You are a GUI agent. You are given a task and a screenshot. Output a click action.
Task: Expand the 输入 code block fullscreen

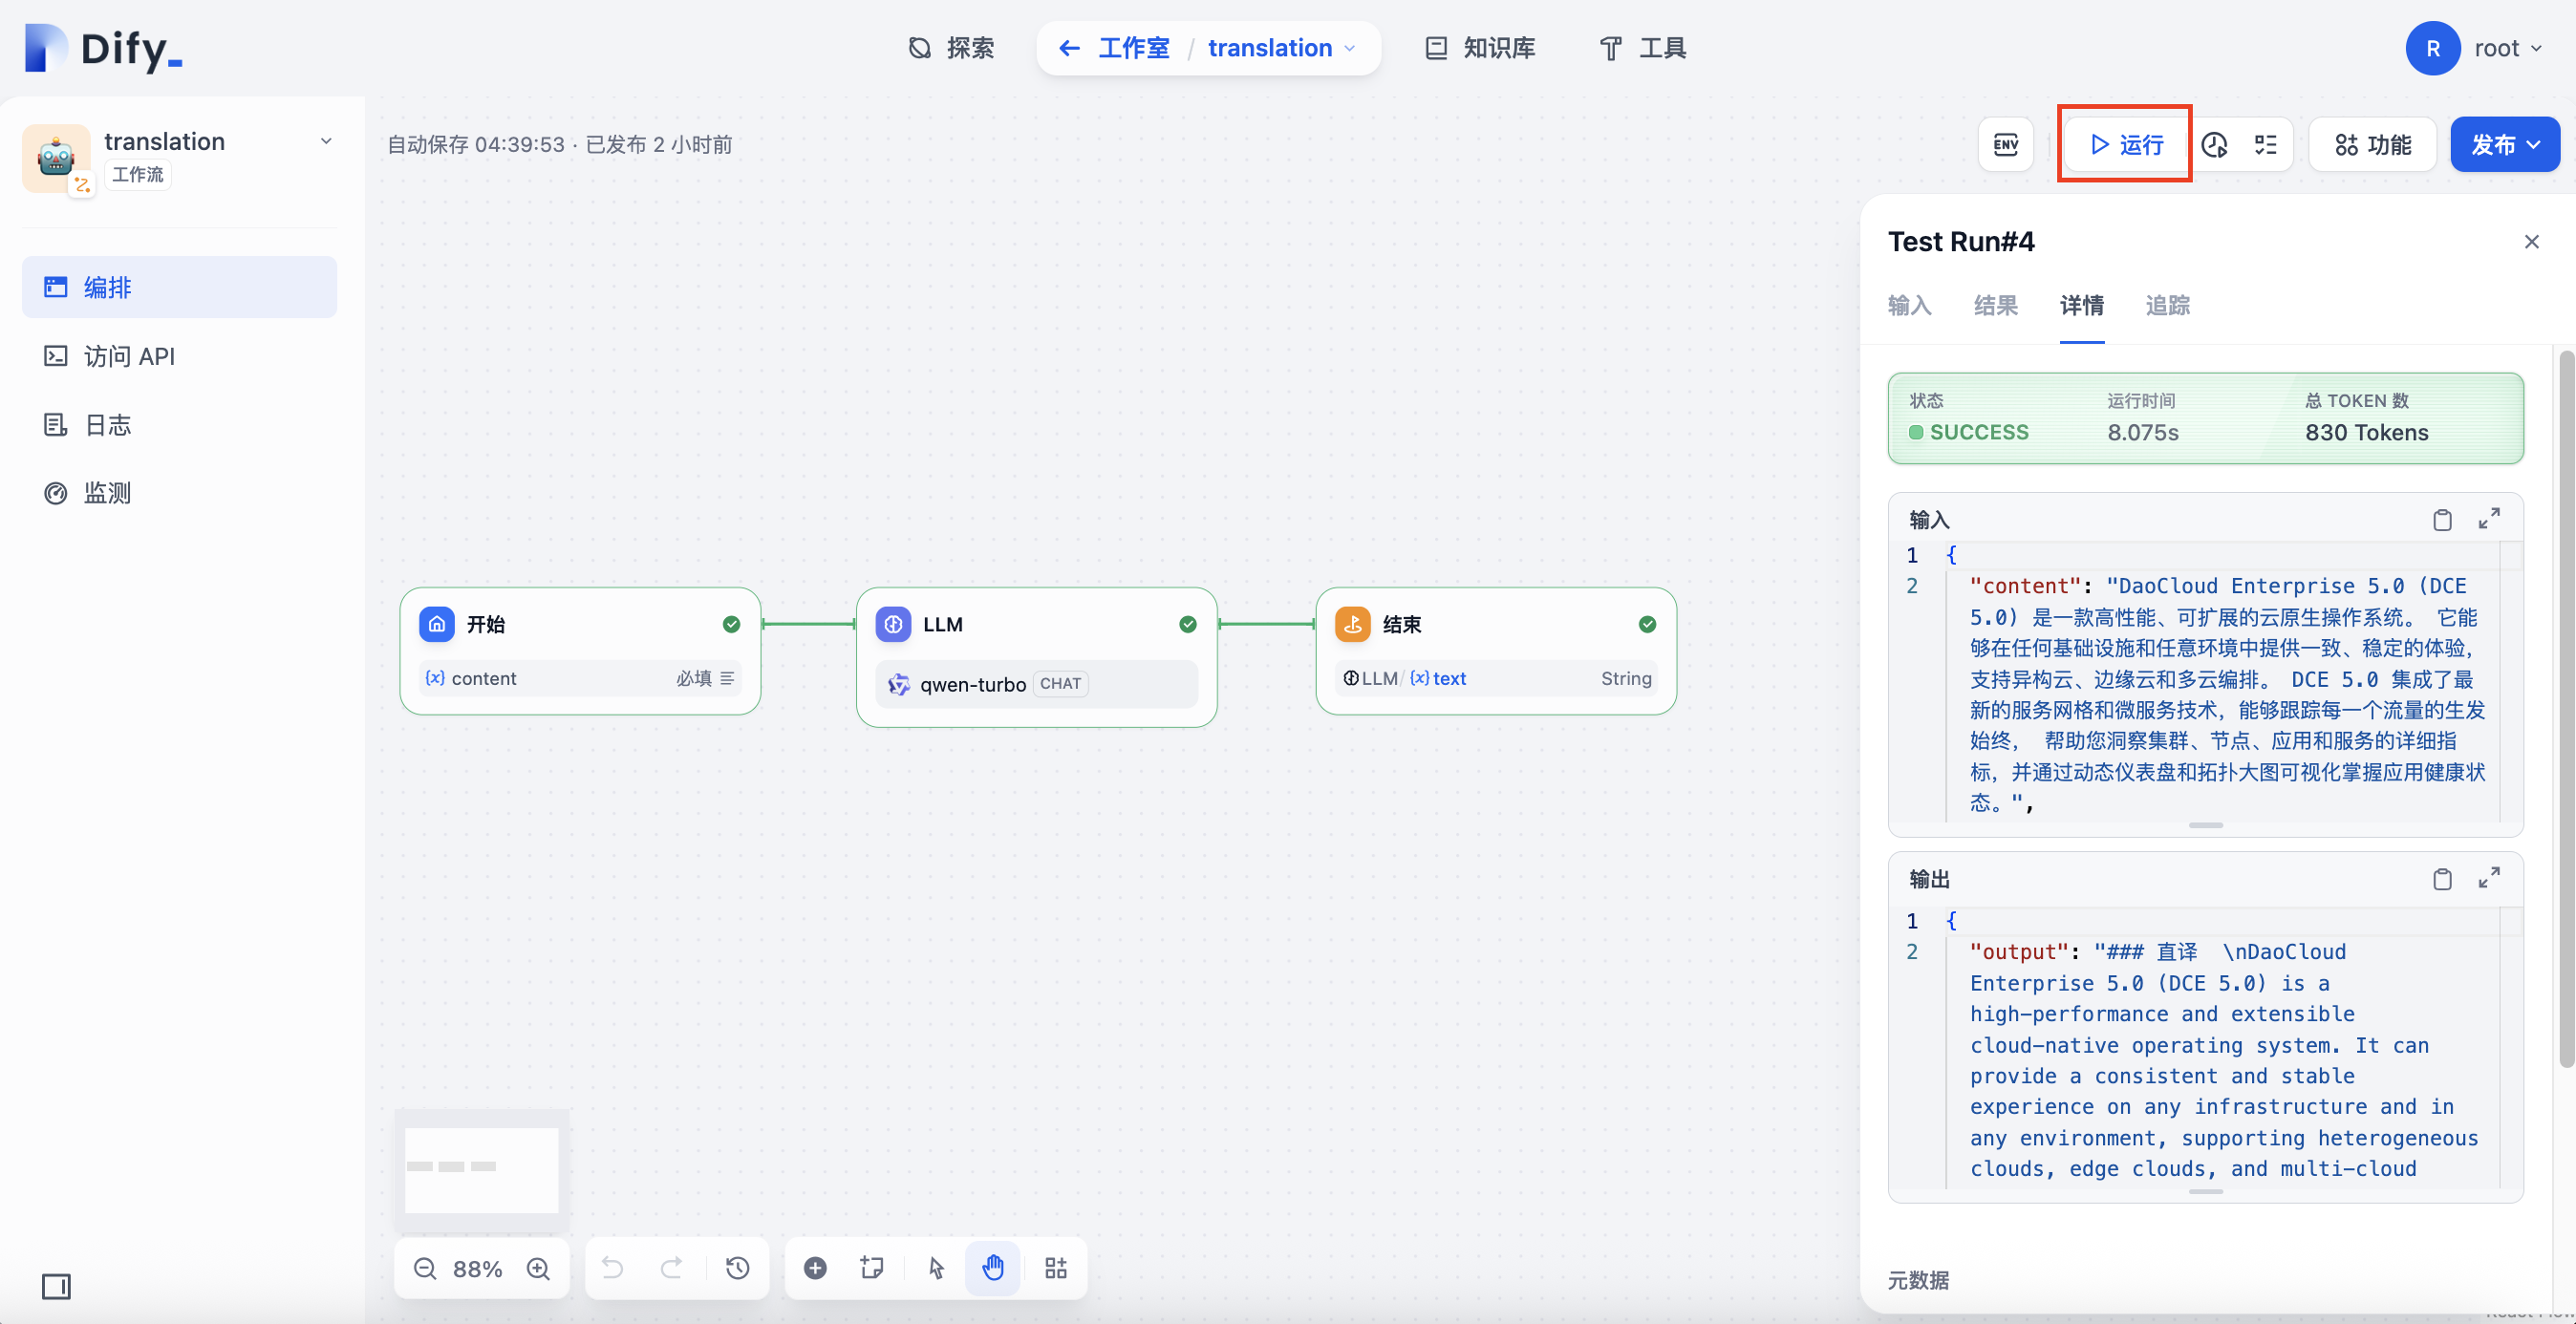click(x=2489, y=519)
